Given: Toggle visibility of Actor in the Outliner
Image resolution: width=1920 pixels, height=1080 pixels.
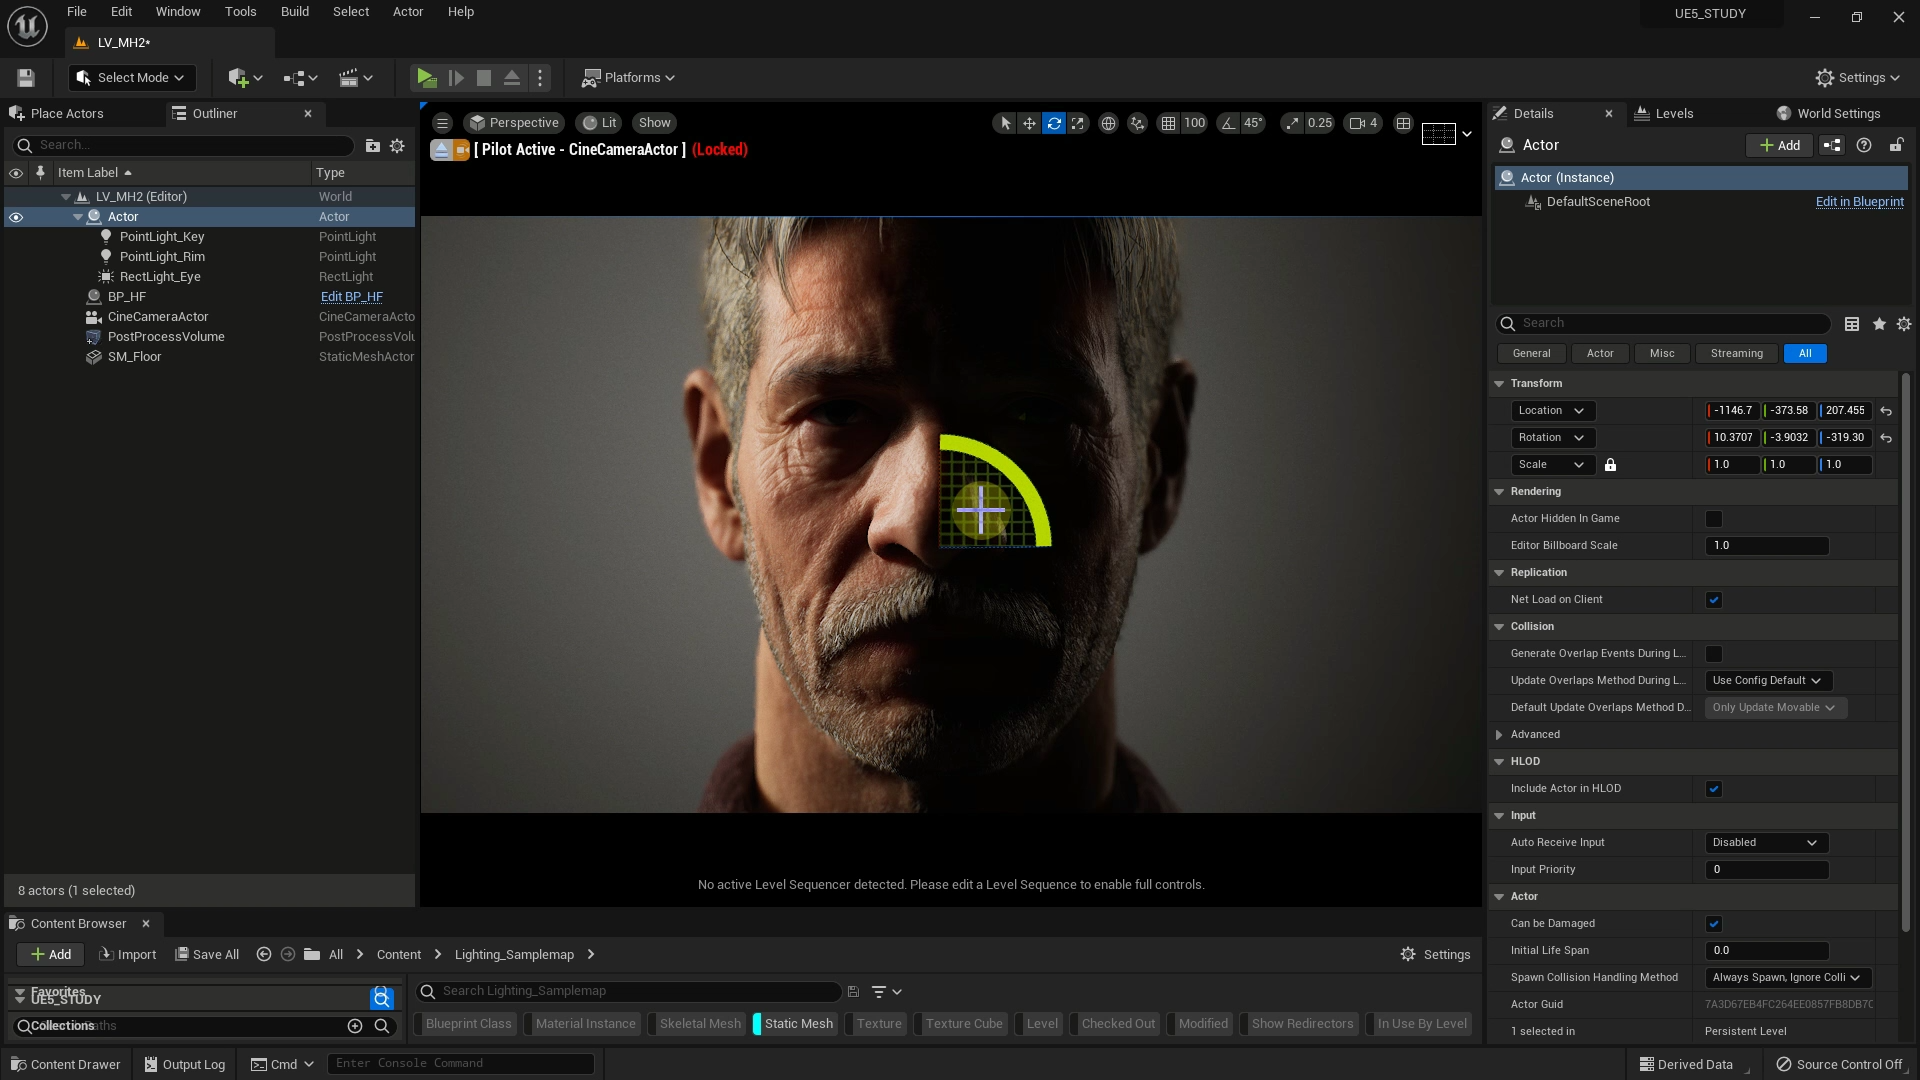Looking at the screenshot, I should (16, 217).
